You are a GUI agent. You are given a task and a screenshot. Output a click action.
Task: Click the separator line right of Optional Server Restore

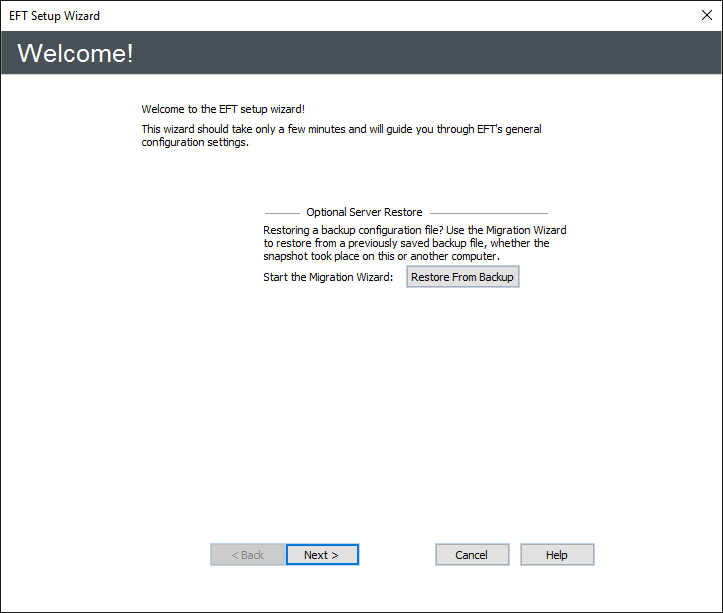pyautogui.click(x=488, y=213)
